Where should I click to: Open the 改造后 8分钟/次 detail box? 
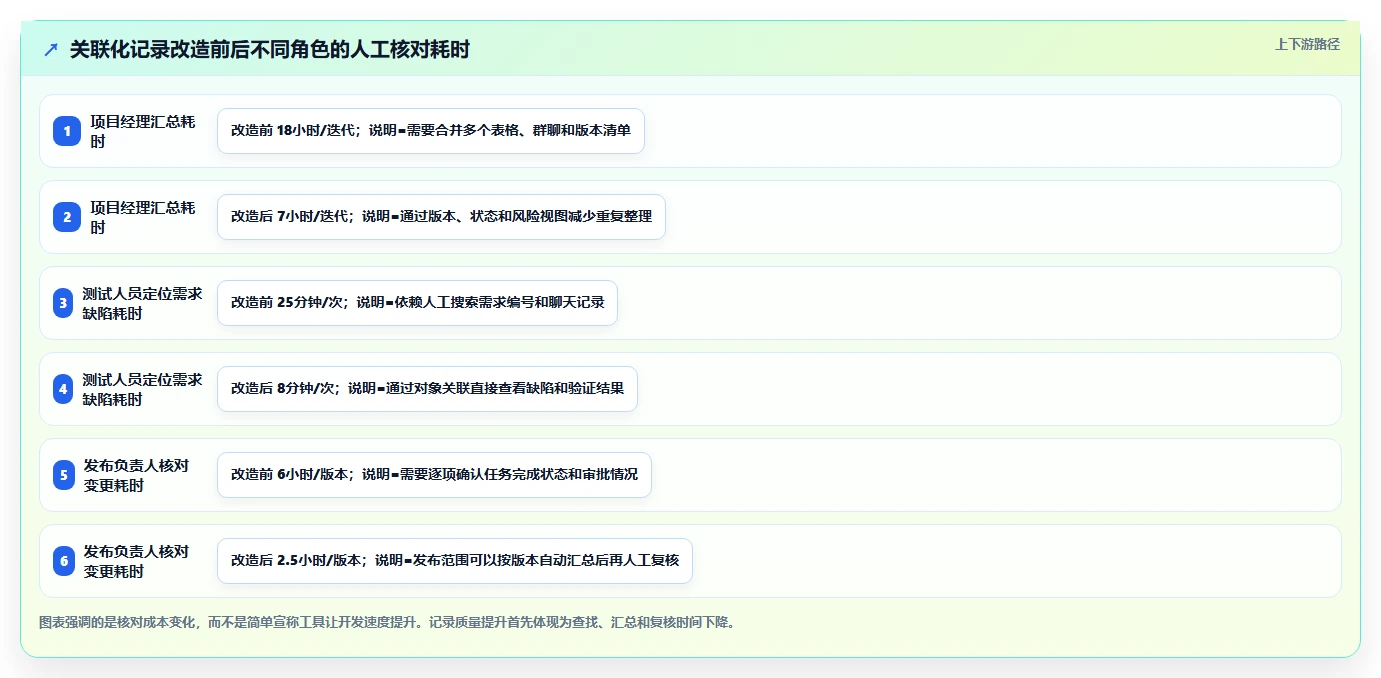[427, 389]
